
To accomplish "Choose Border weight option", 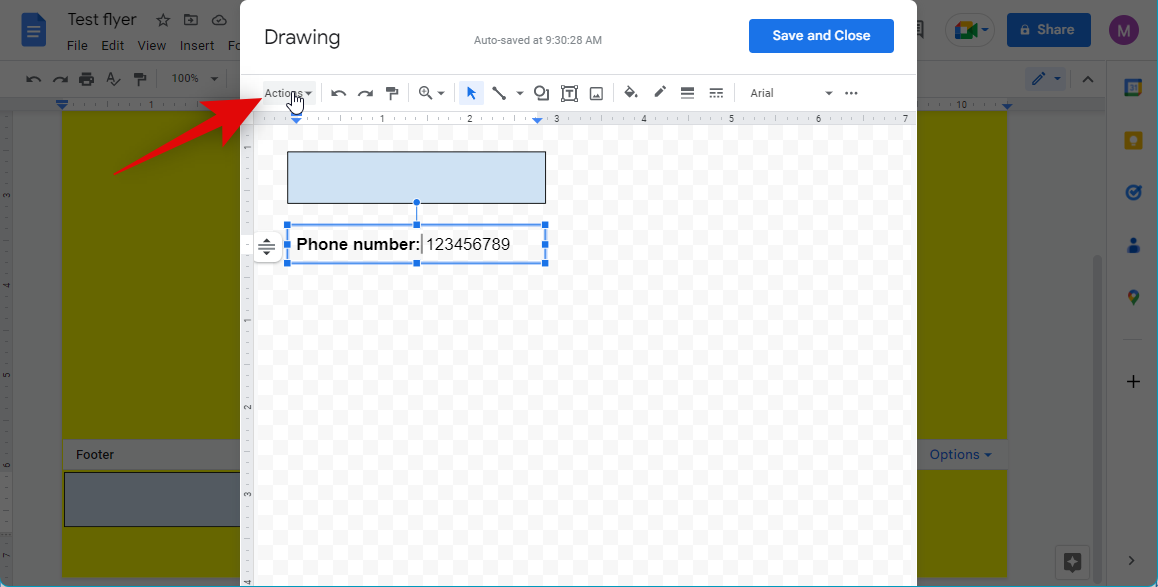I will tap(687, 93).
